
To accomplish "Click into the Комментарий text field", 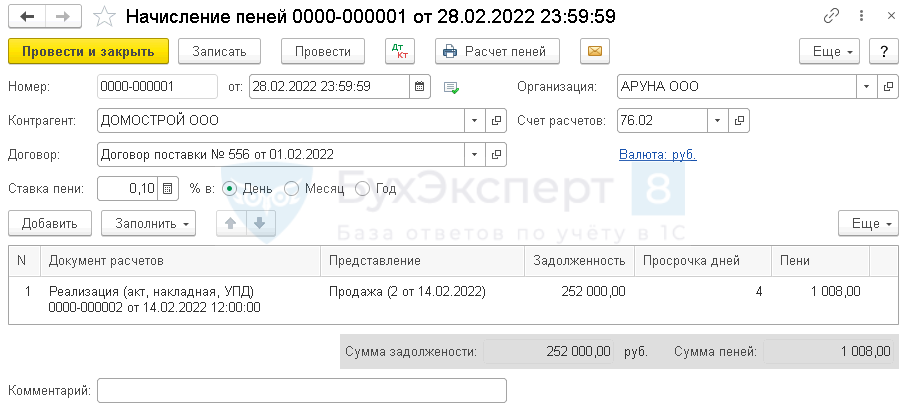I will [x=301, y=390].
